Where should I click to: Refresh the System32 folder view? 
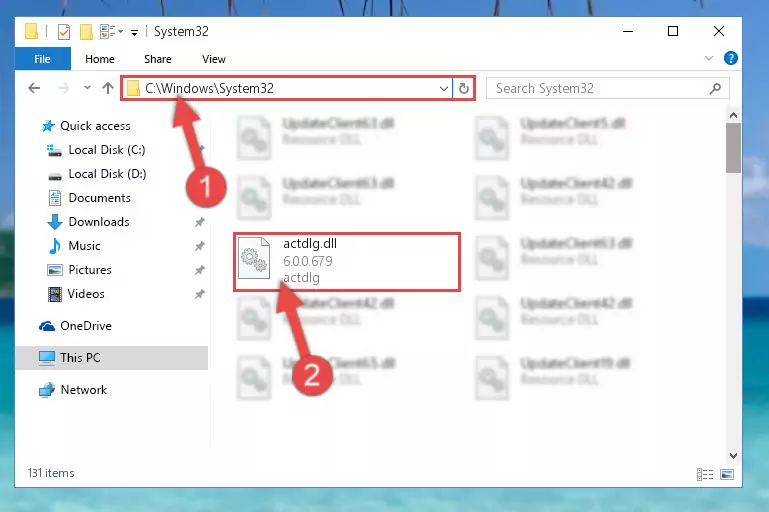coord(463,88)
